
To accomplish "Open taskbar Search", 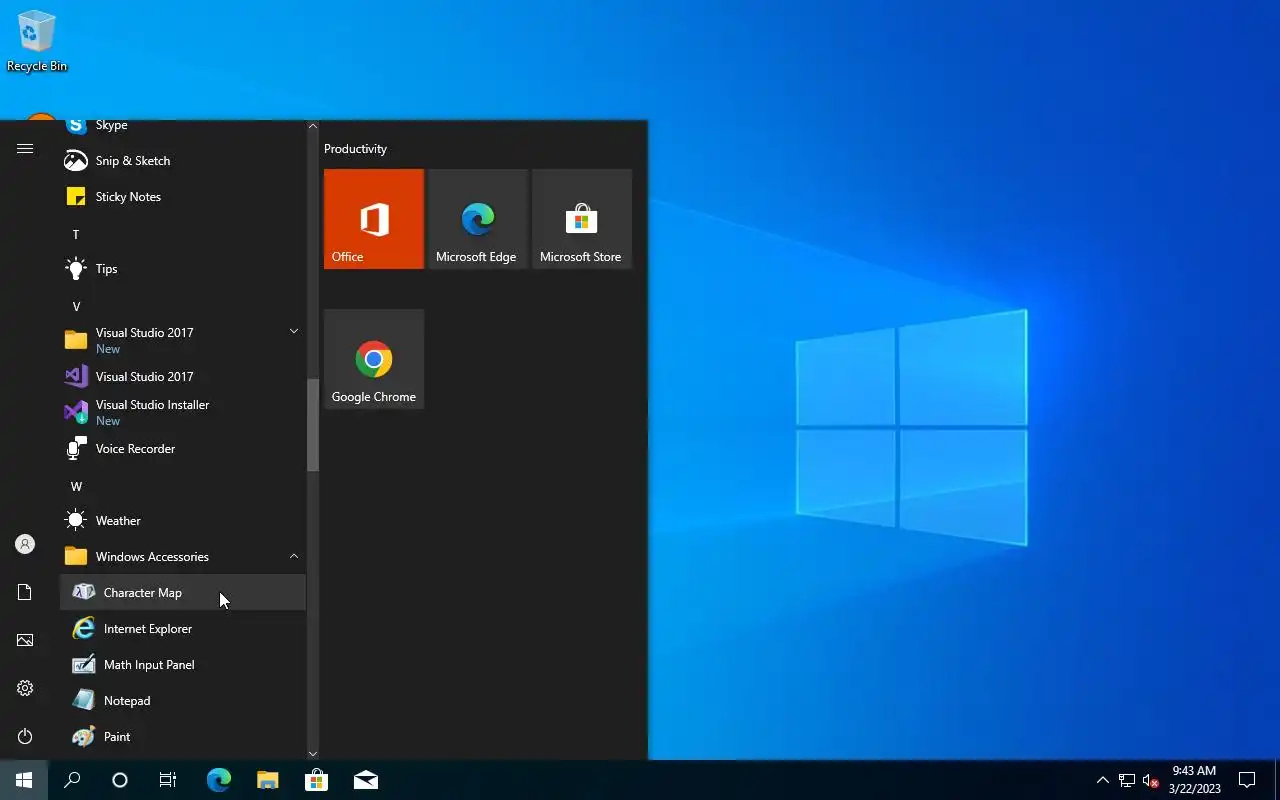I will pos(72,780).
